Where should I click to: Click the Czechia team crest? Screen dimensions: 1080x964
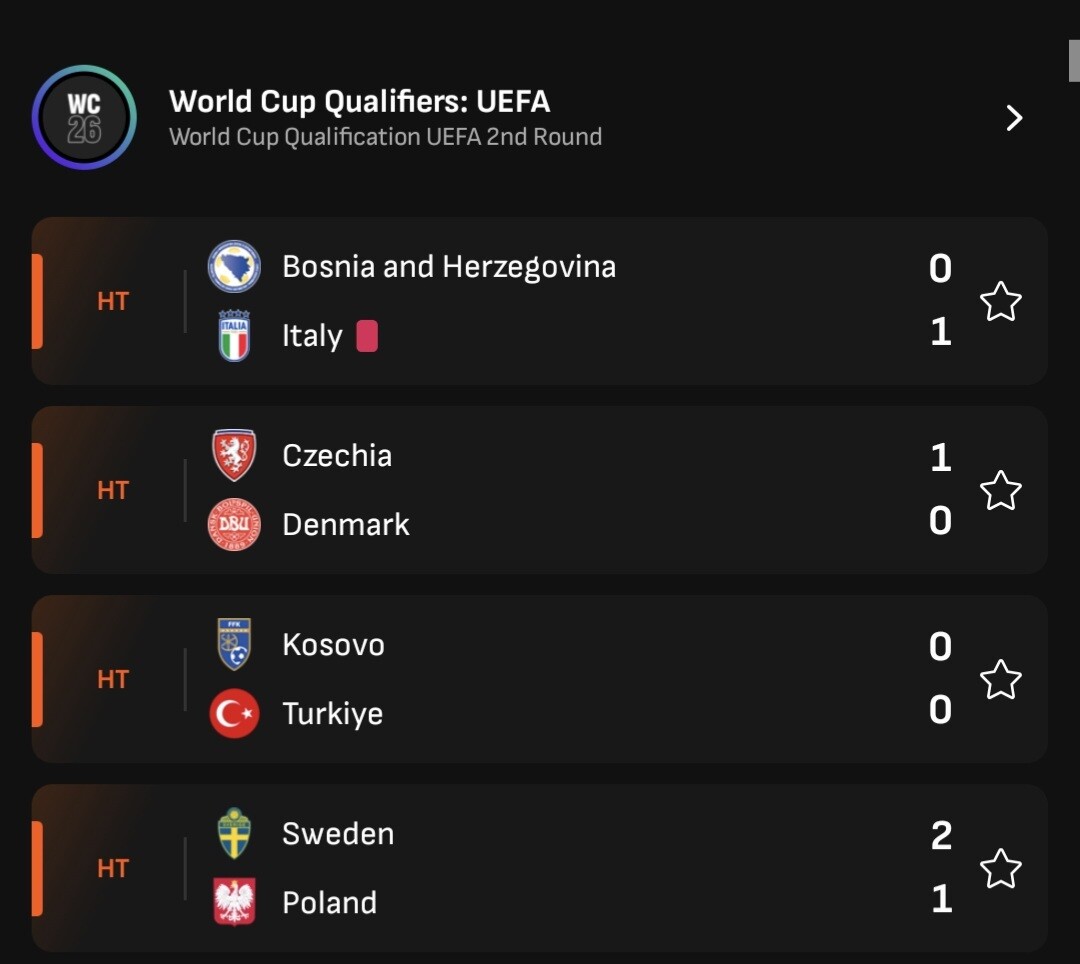coord(234,456)
